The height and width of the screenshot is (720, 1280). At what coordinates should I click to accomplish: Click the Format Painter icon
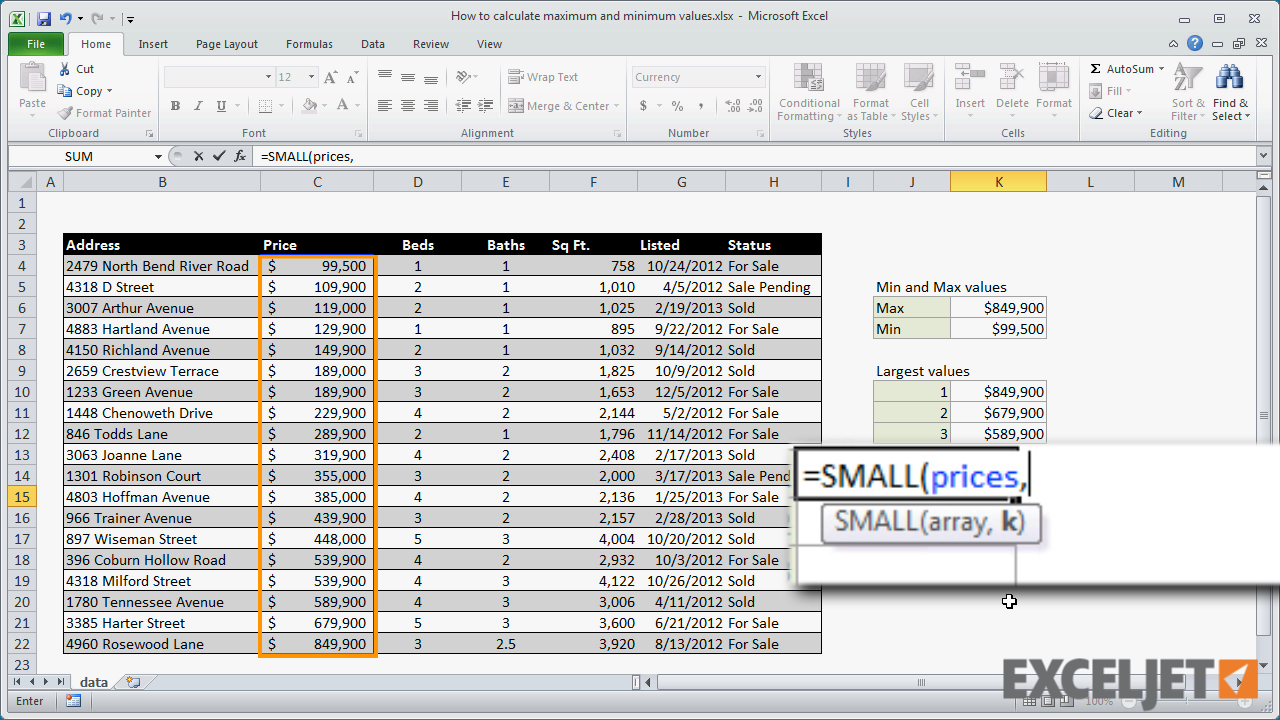click(x=66, y=113)
